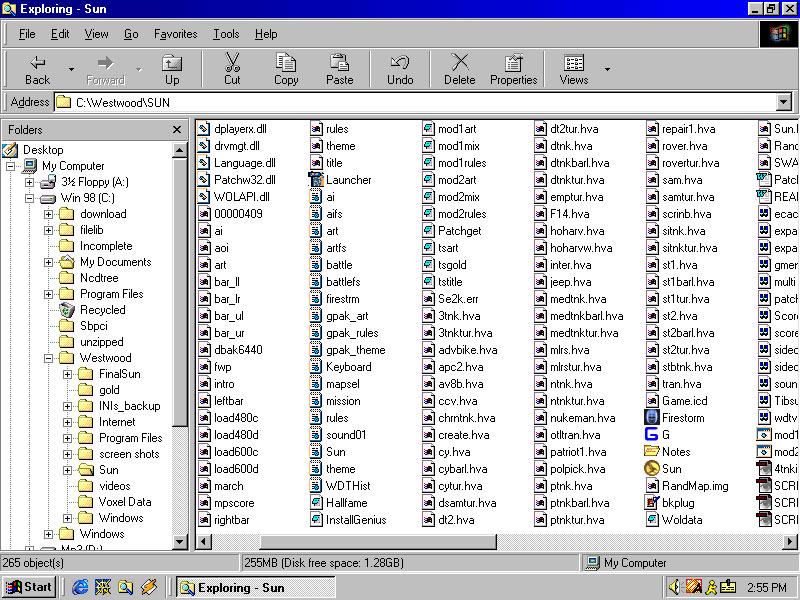Image resolution: width=800 pixels, height=600 pixels.
Task: Select the WDTHist file
Action: [x=340, y=486]
